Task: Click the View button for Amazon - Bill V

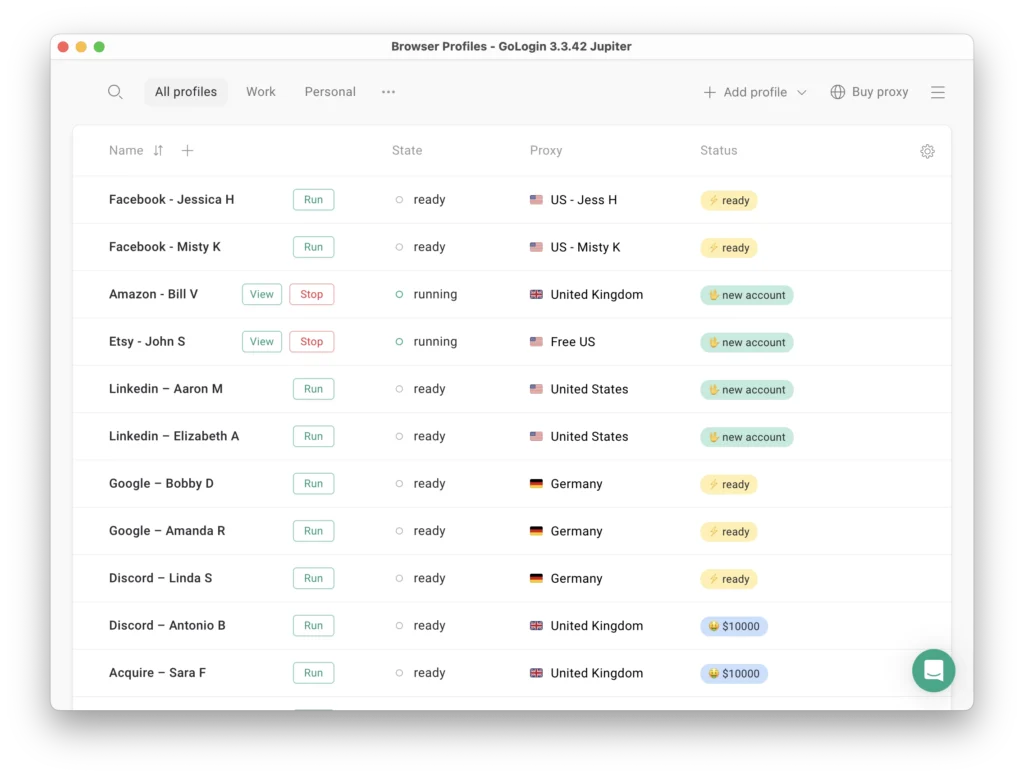Action: [x=261, y=294]
